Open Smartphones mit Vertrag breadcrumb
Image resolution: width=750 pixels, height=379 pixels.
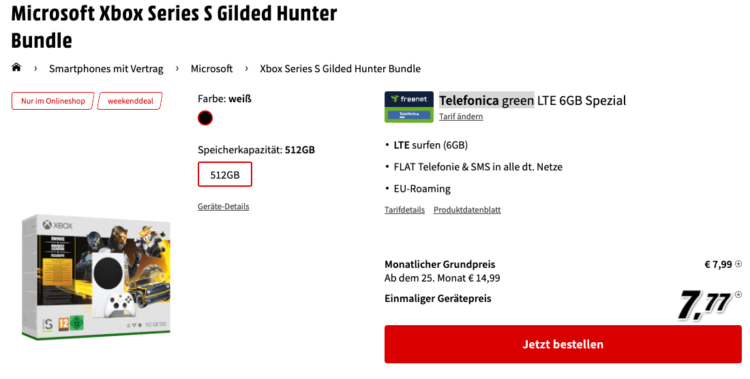pyautogui.click(x=106, y=68)
